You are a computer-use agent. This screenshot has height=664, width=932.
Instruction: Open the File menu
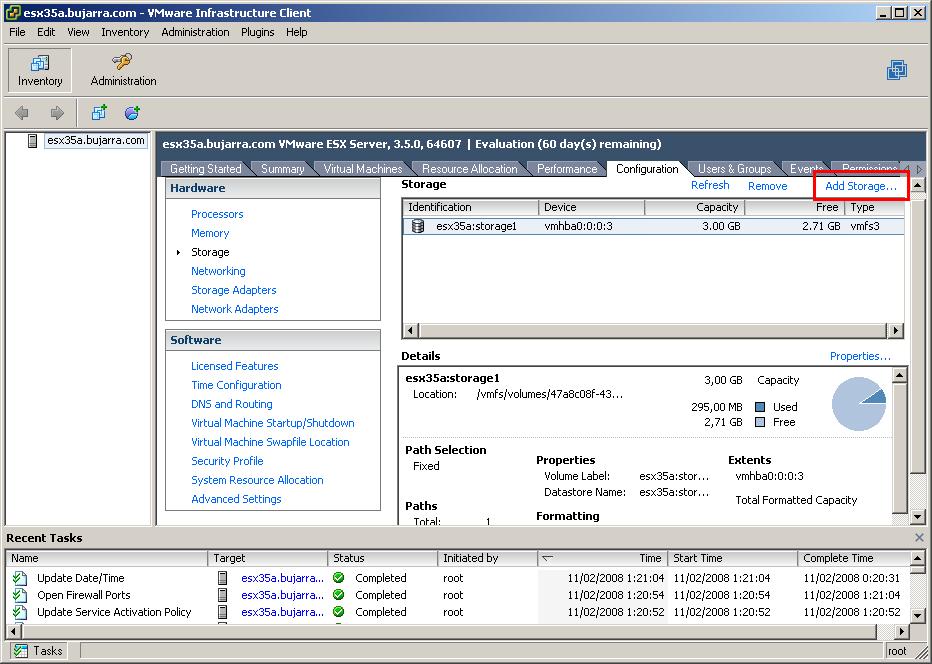click(17, 32)
